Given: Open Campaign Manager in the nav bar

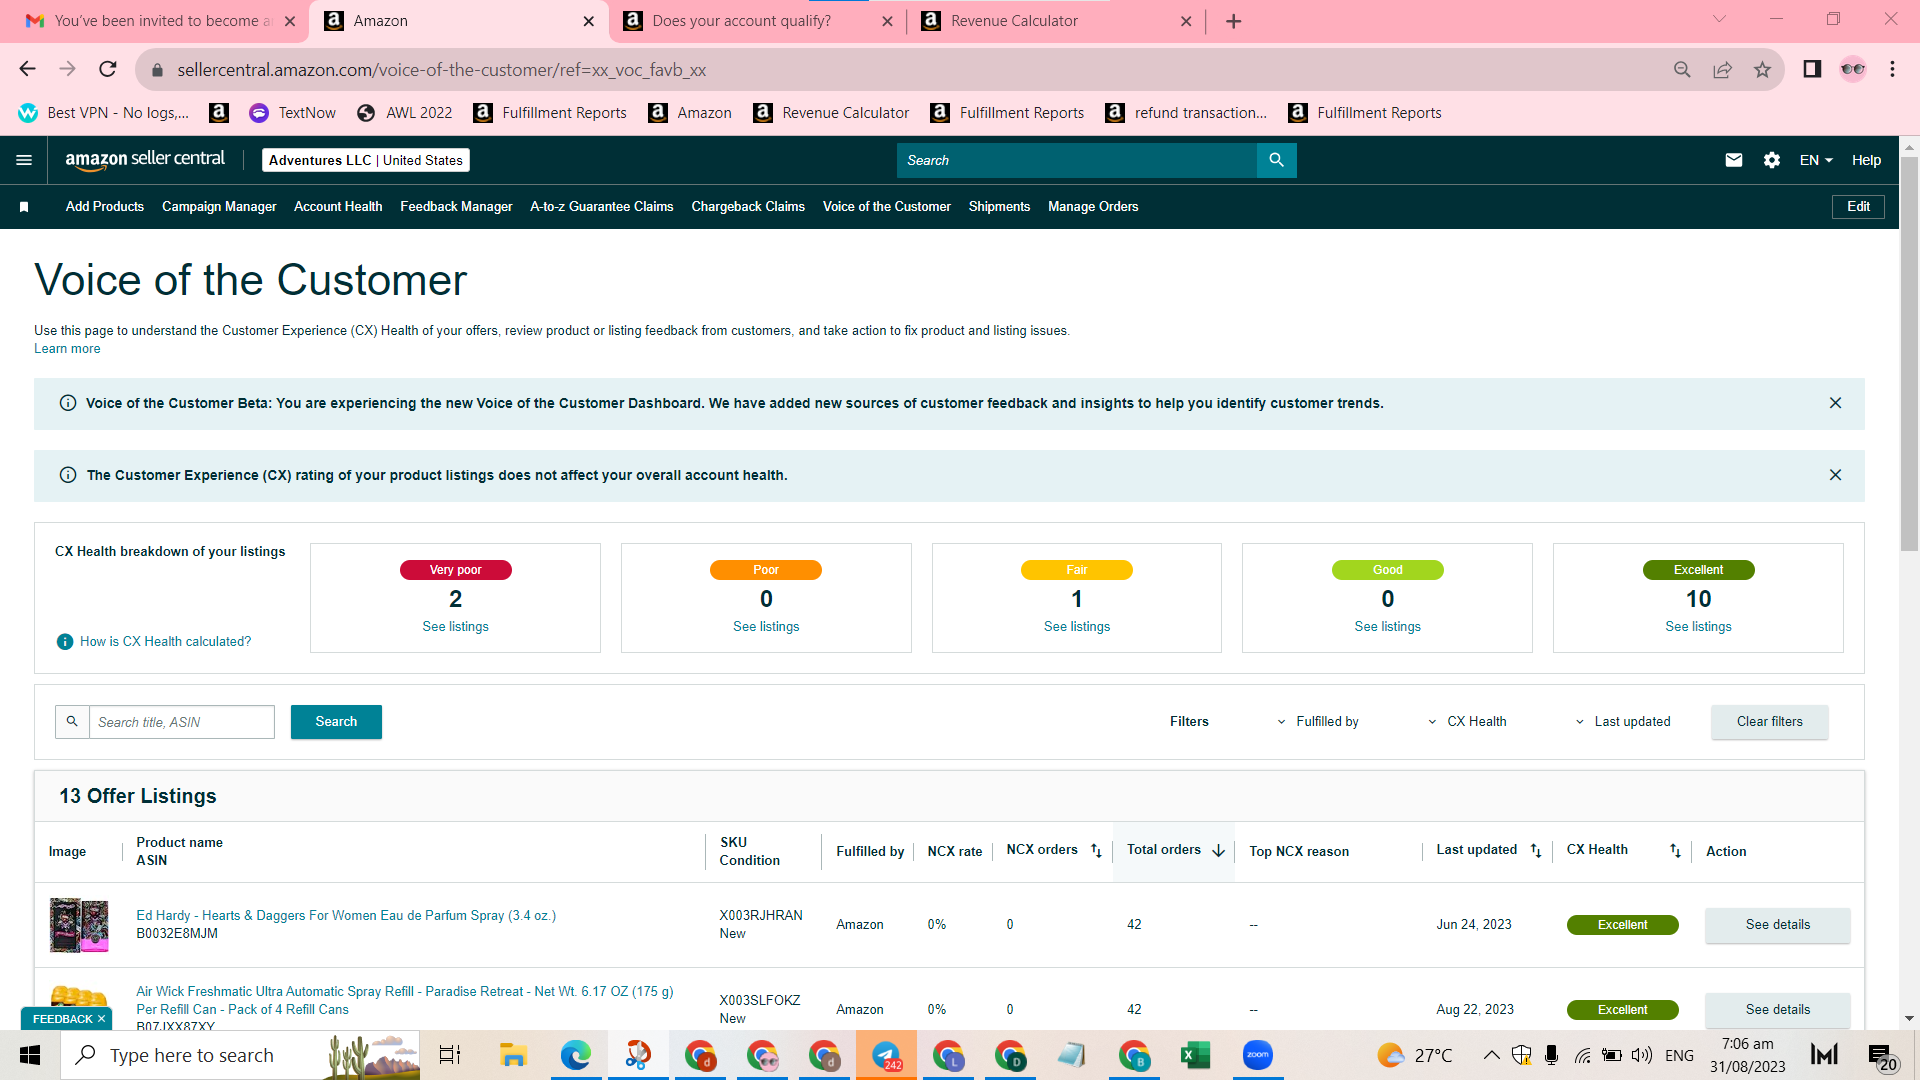Looking at the screenshot, I should tap(219, 207).
